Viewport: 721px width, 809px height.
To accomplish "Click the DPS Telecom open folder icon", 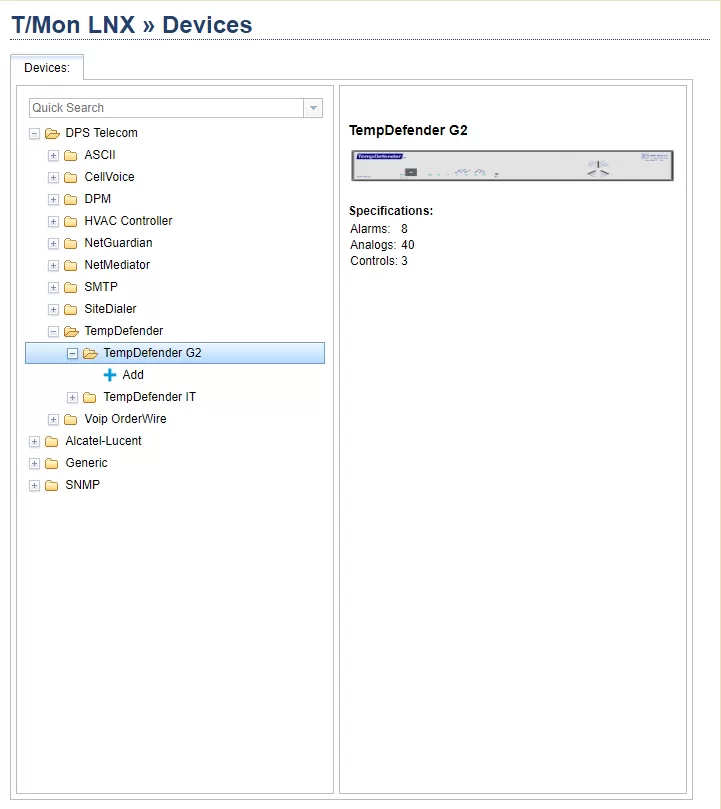I will [x=52, y=133].
